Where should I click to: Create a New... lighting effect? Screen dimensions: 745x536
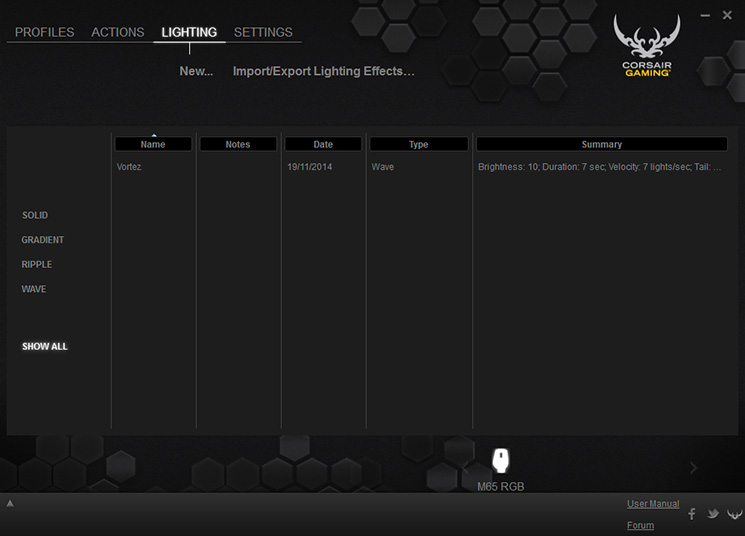click(196, 71)
